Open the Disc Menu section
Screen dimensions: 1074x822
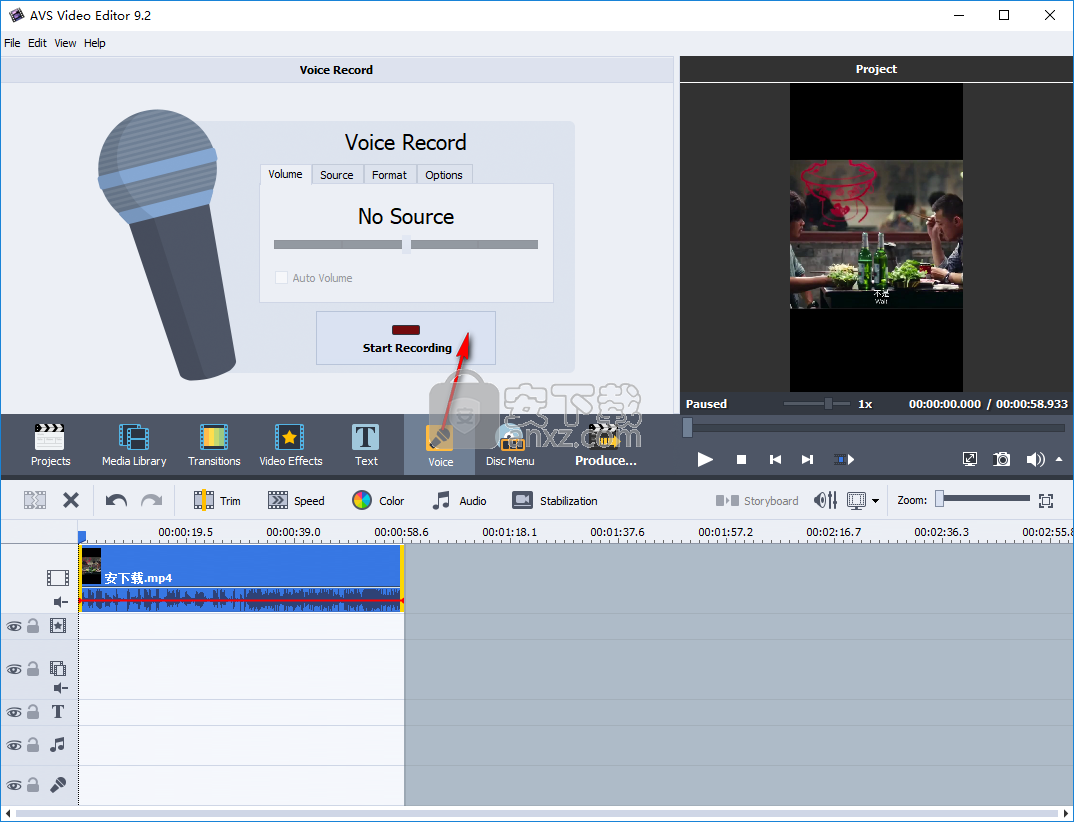[x=510, y=445]
